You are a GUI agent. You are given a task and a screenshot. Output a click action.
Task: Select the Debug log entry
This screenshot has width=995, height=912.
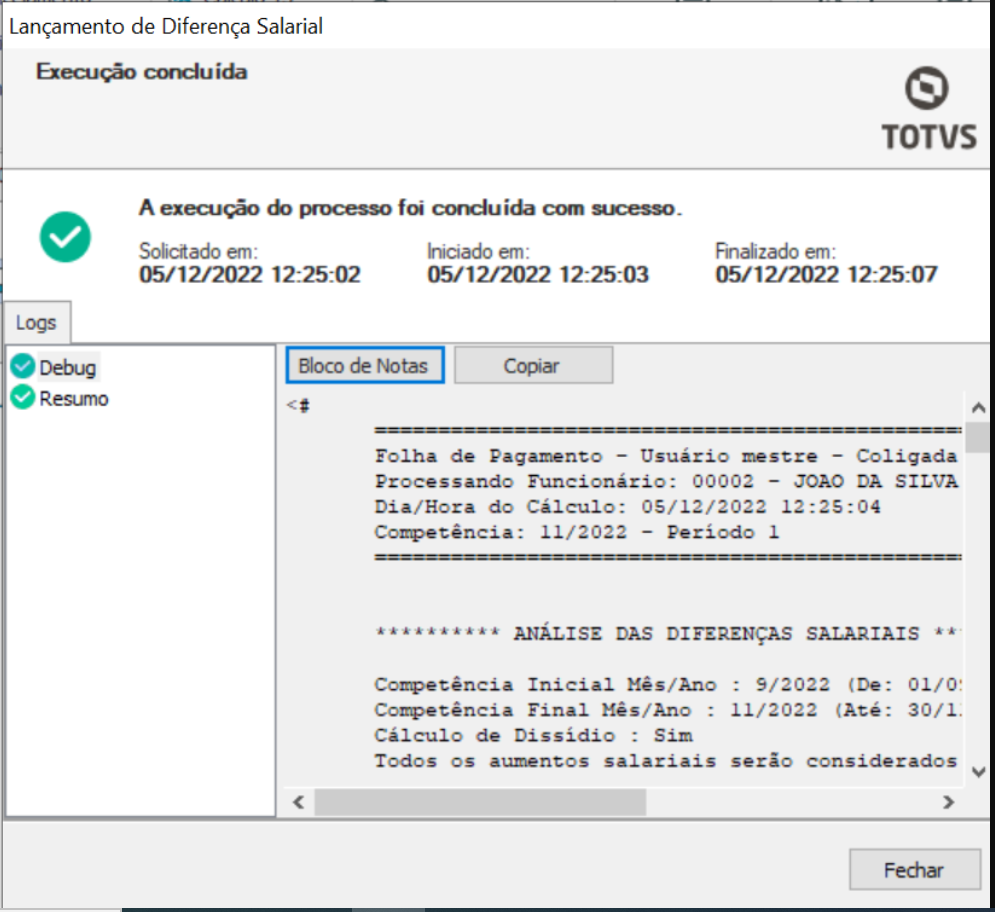67,367
